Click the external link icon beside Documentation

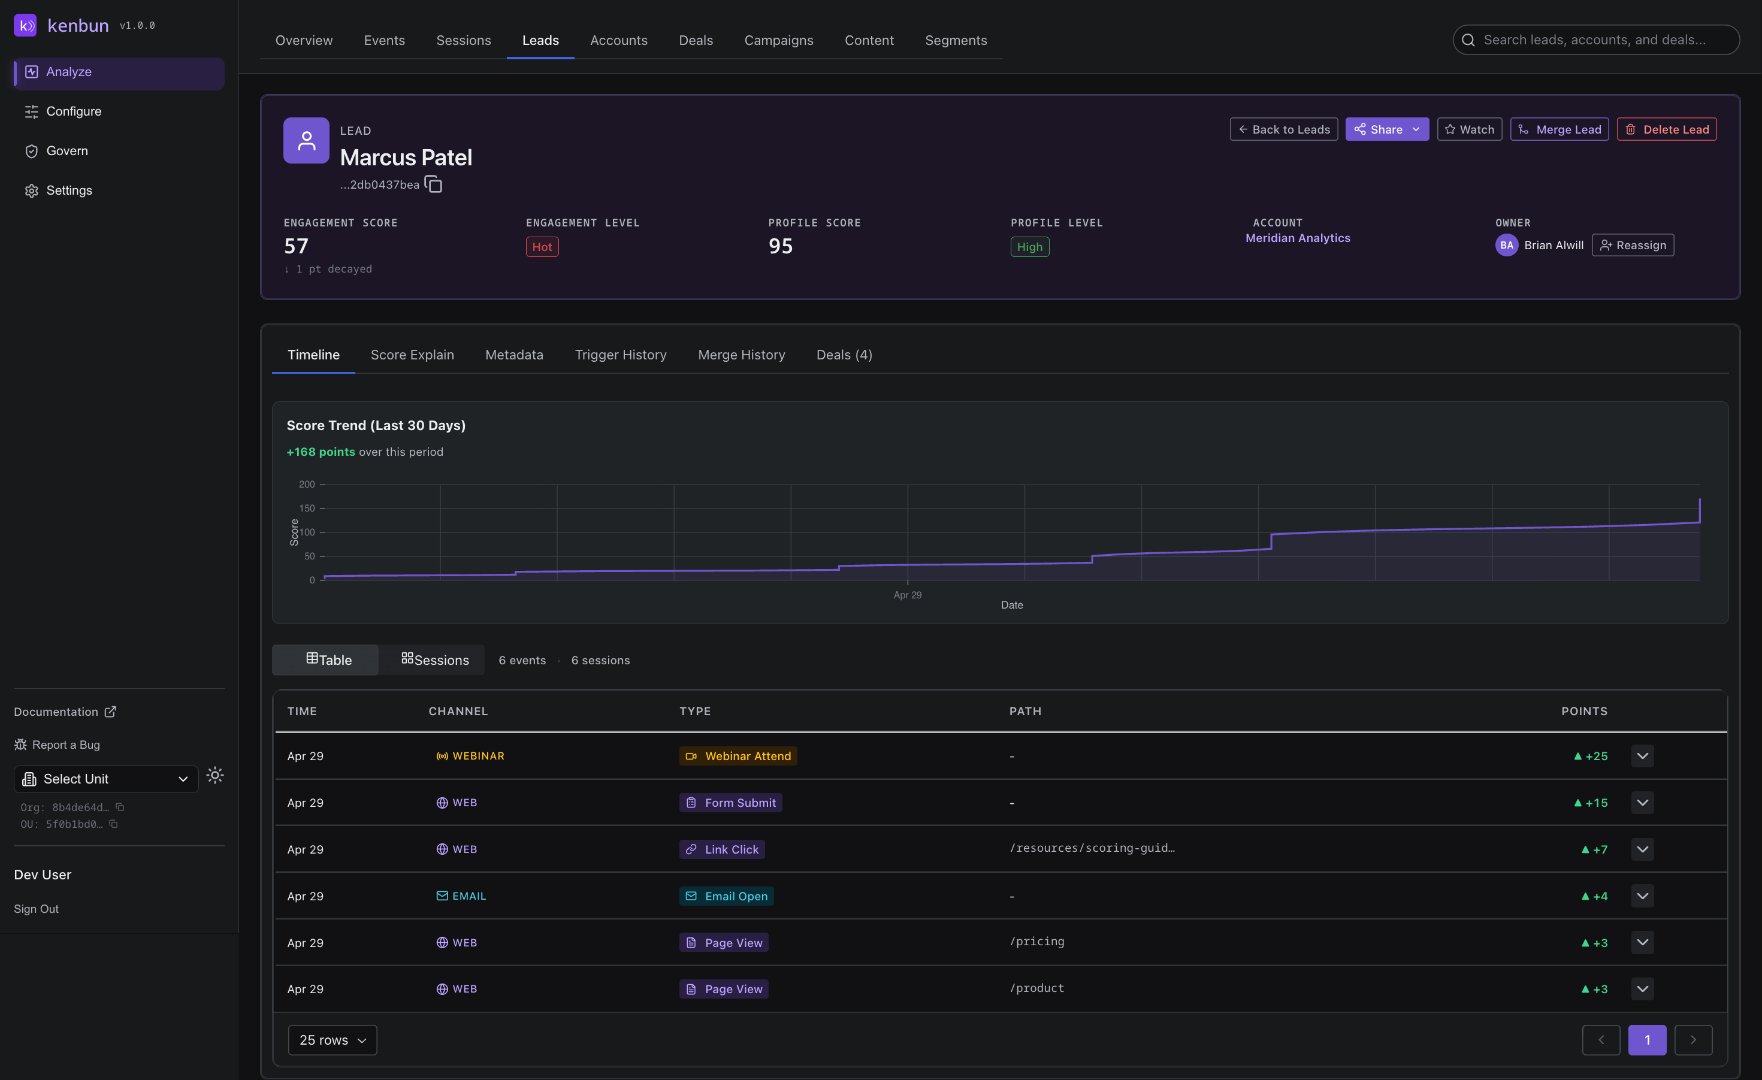click(110, 712)
